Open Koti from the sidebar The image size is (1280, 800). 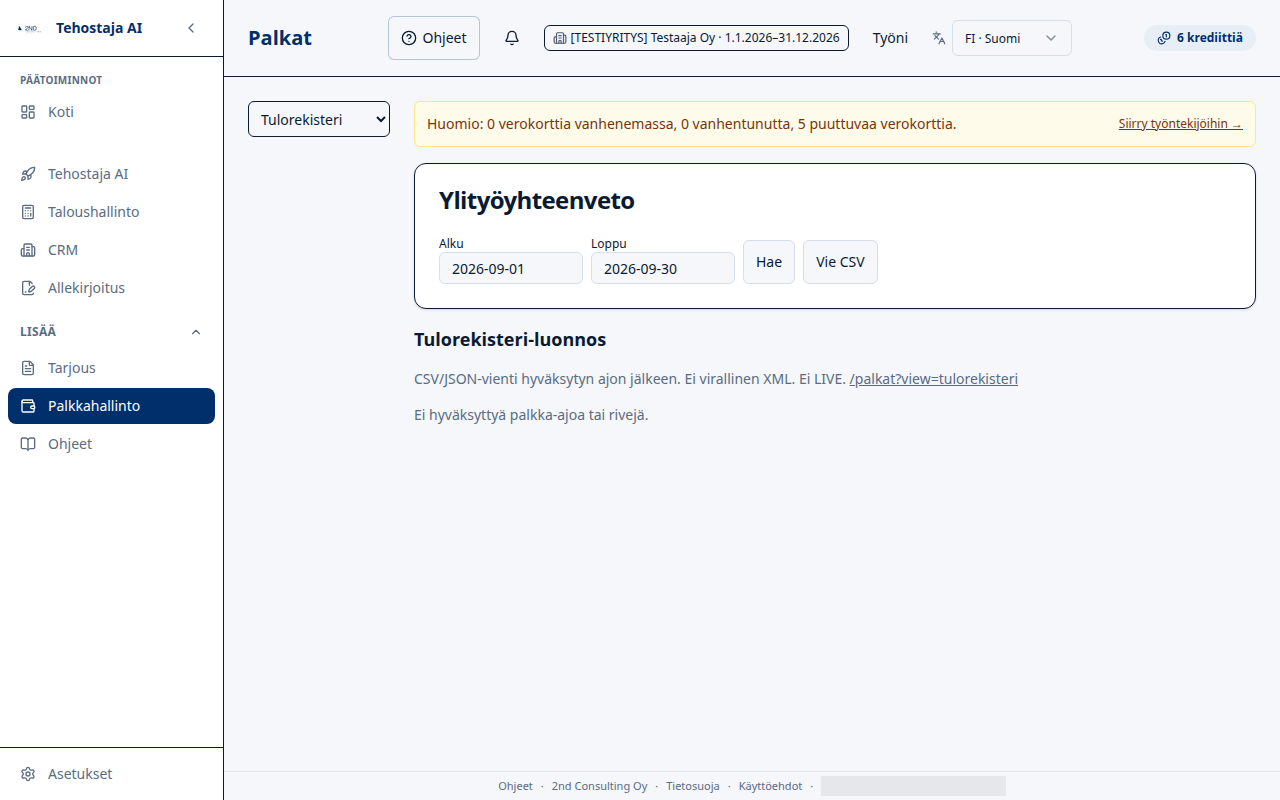click(x=111, y=112)
